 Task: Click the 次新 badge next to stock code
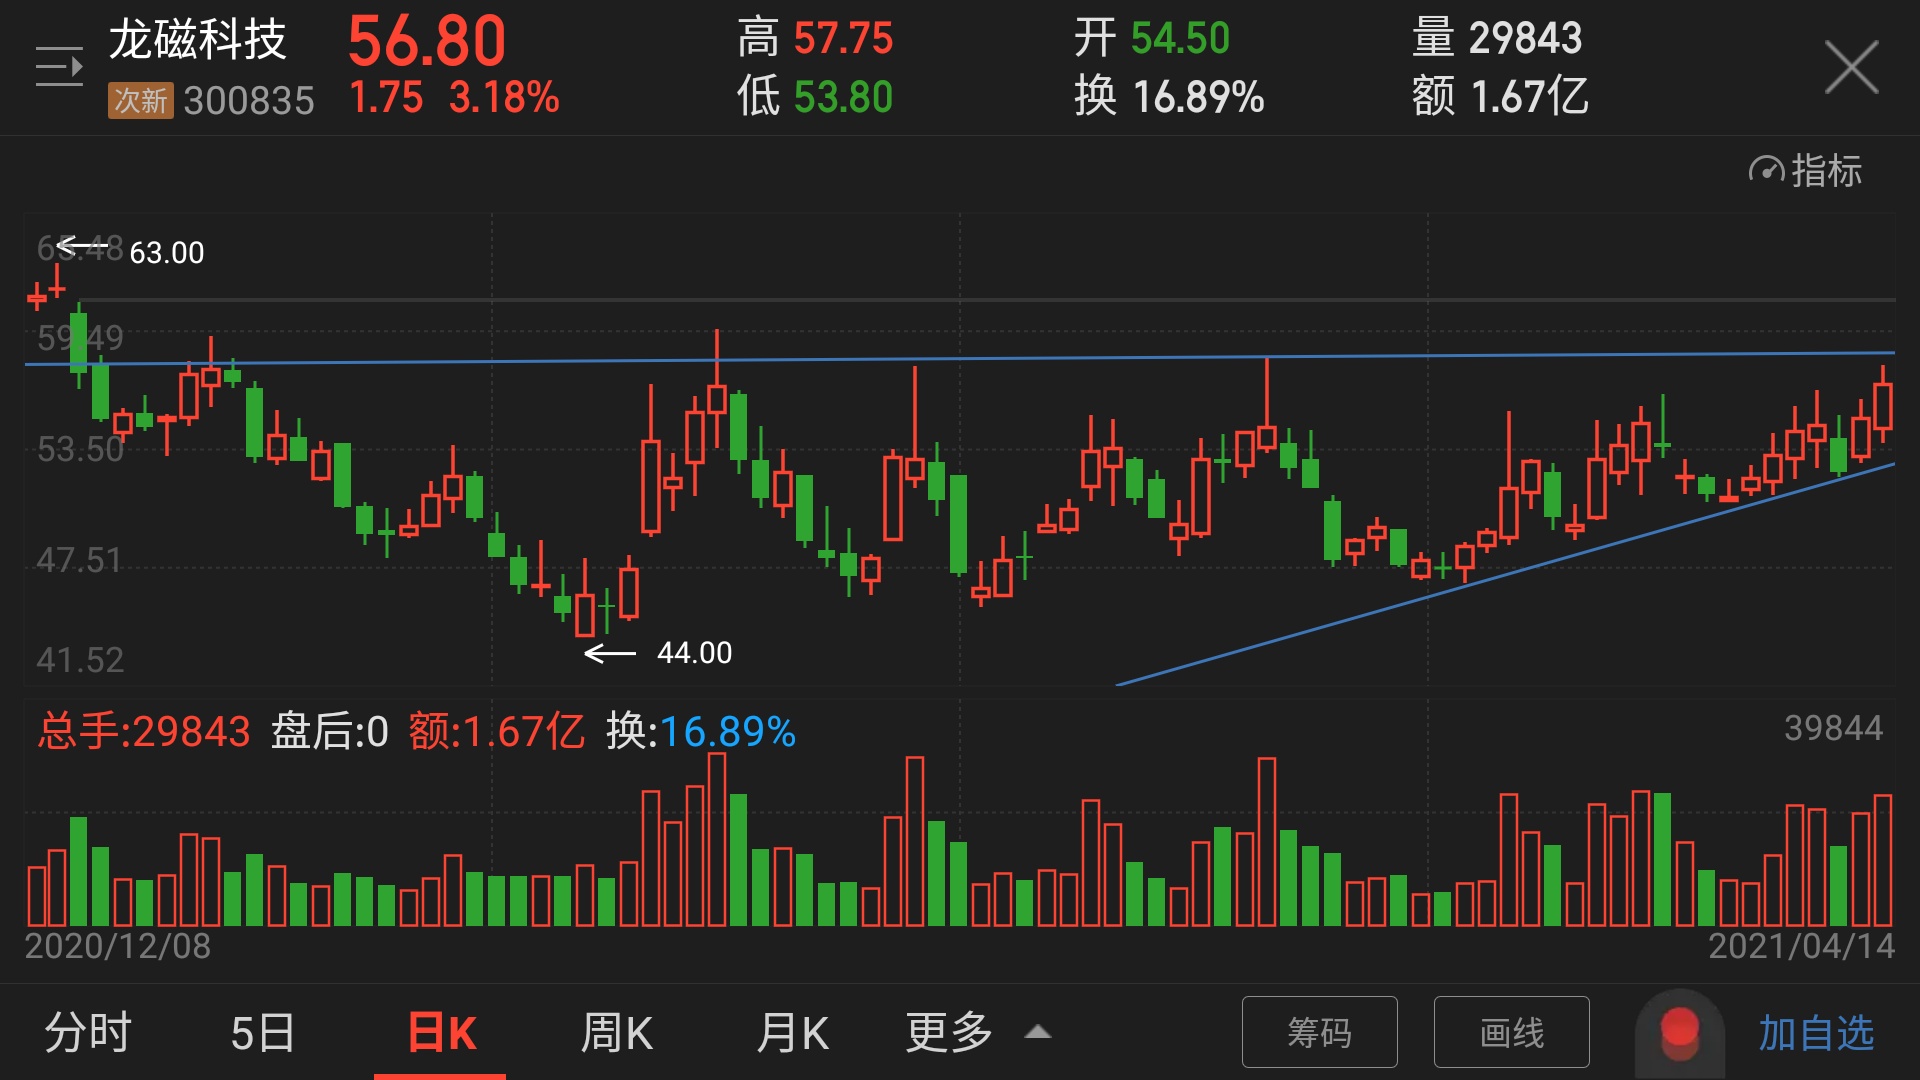tap(140, 100)
